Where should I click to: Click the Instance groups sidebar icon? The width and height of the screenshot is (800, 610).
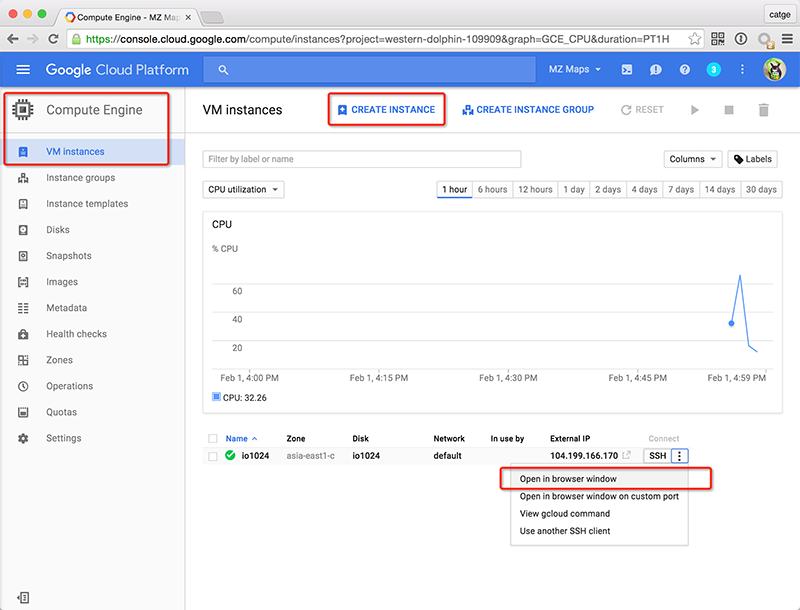(23, 178)
